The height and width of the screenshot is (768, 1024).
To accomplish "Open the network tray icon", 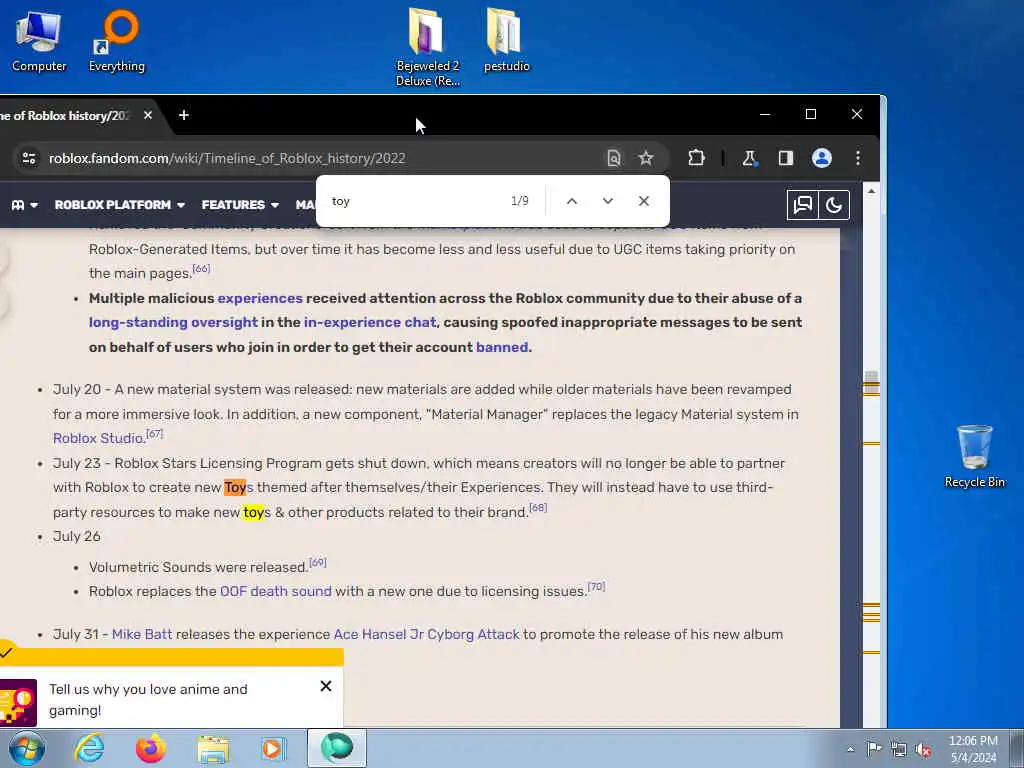I will point(899,749).
